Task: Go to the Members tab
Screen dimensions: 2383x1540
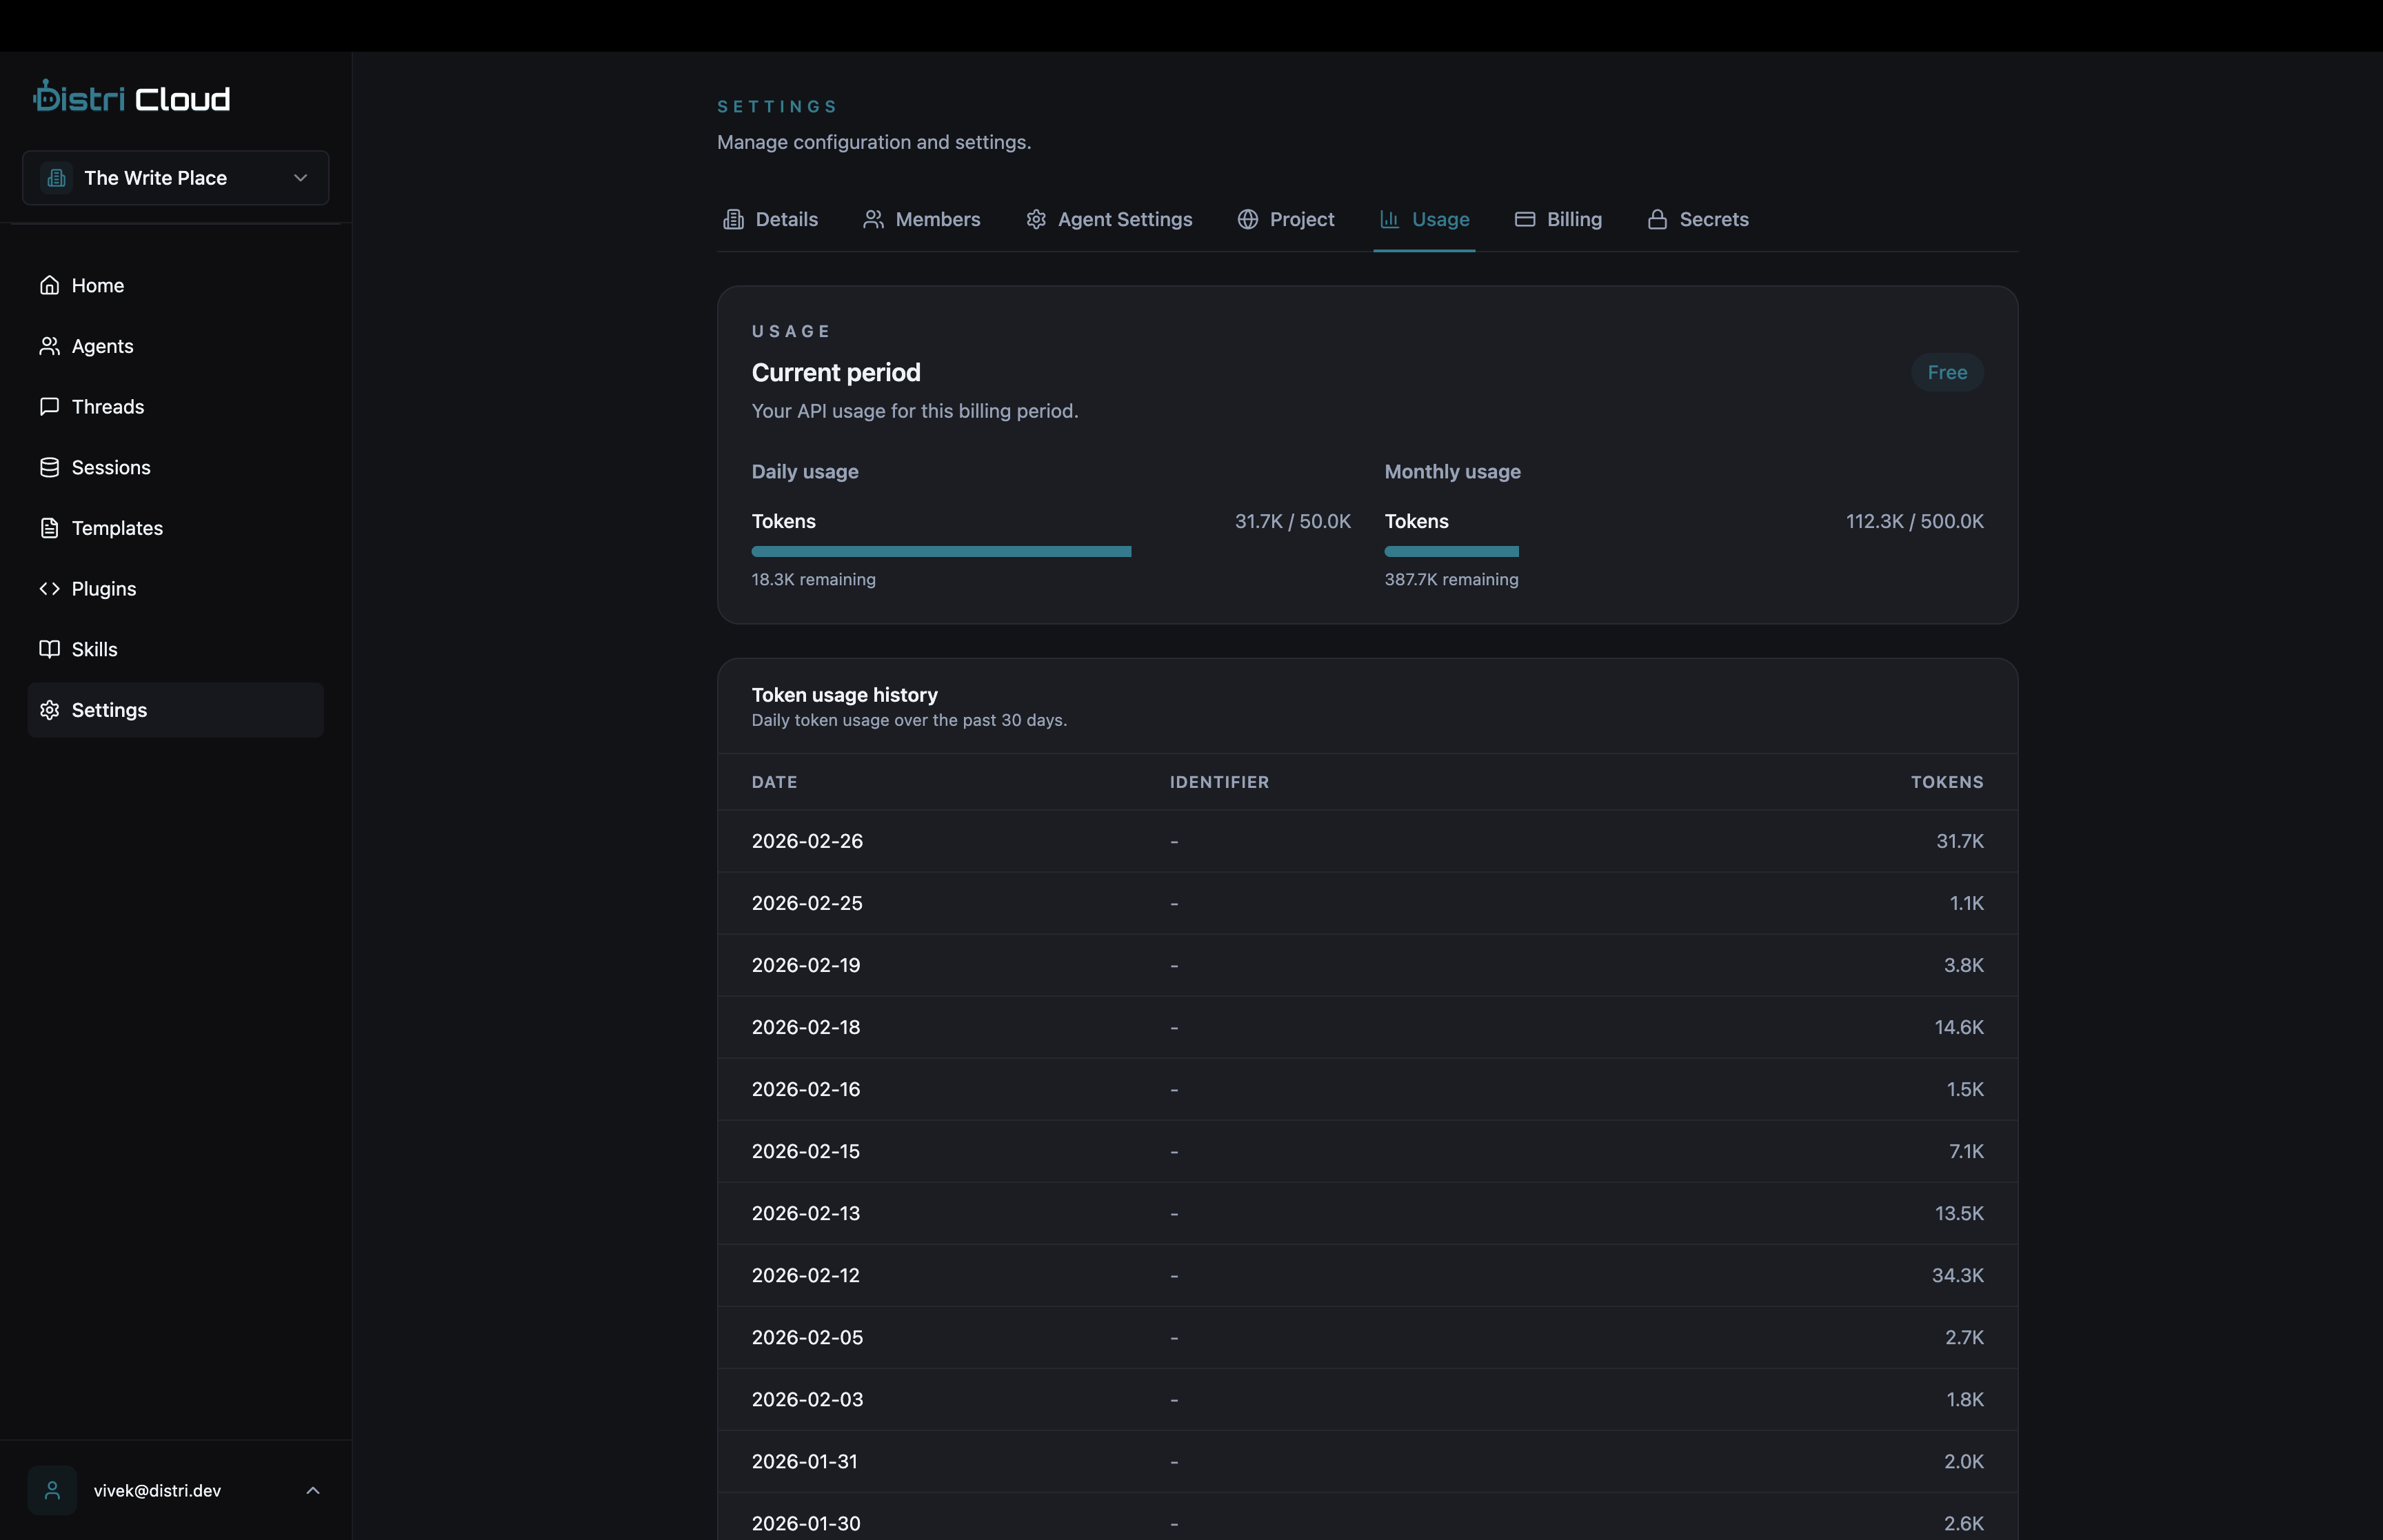Action: coord(921,219)
